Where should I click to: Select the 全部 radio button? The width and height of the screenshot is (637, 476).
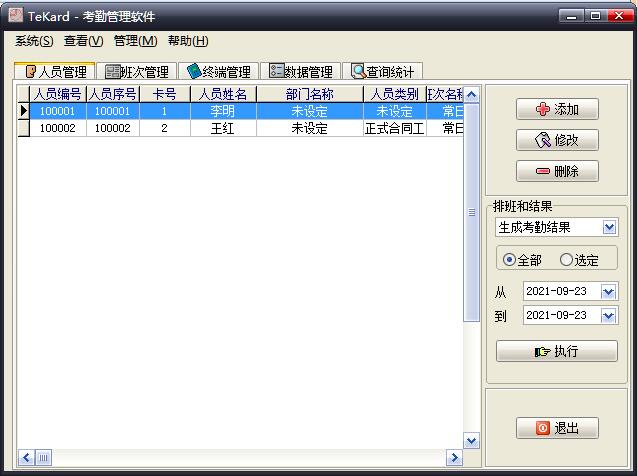click(x=509, y=260)
